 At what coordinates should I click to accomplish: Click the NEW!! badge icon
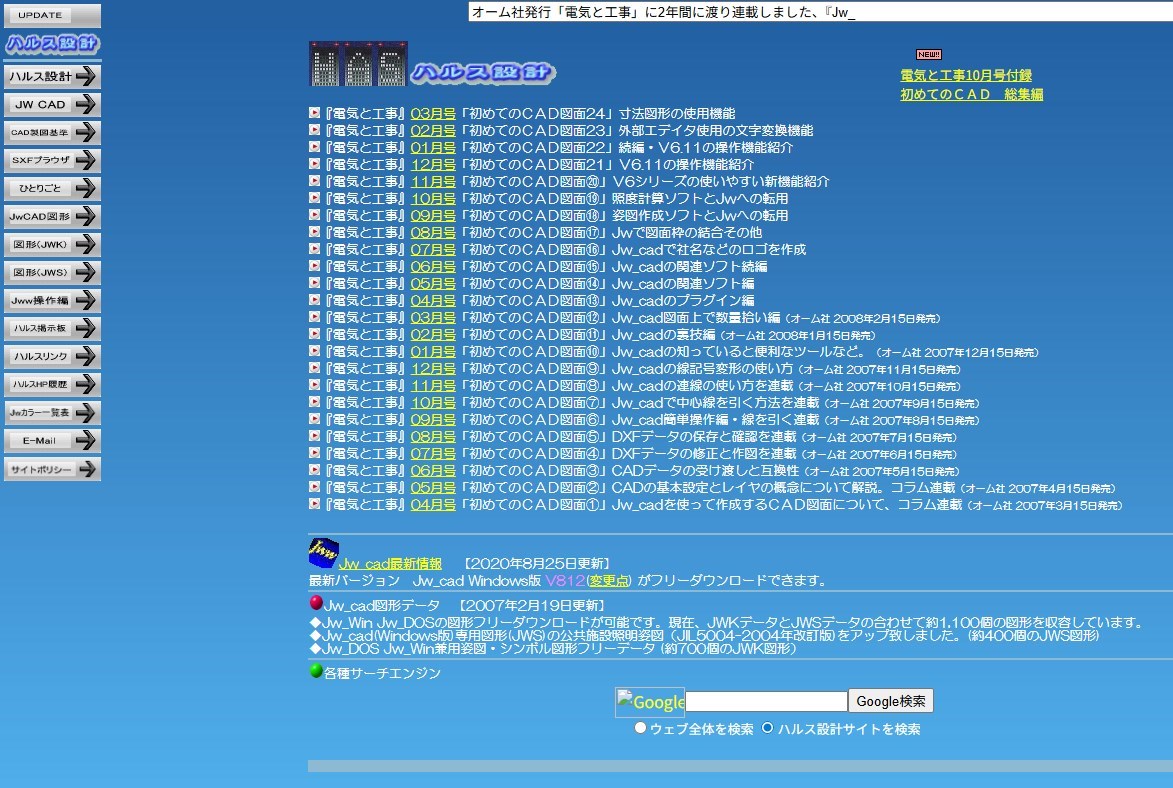tap(928, 55)
